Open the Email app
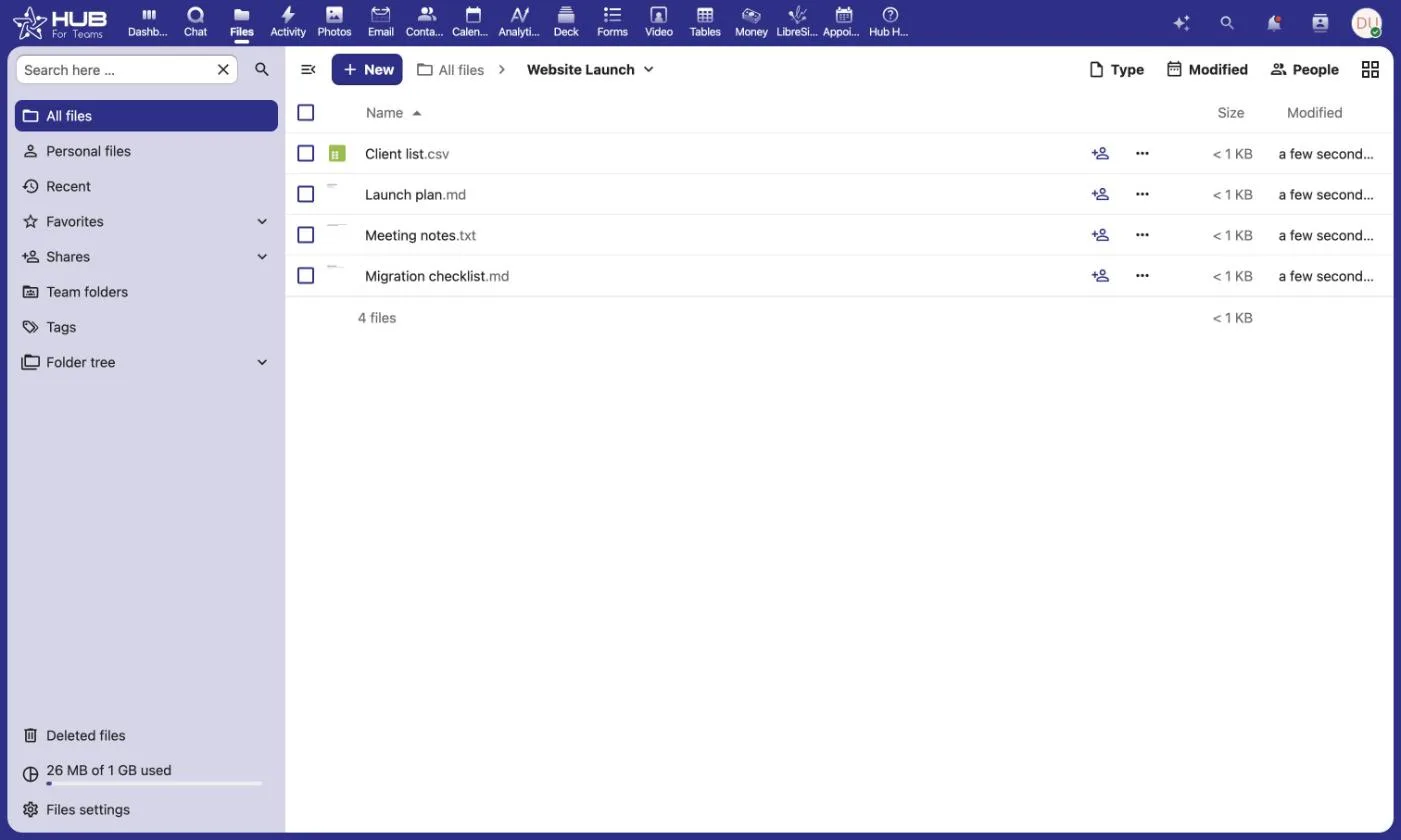 coord(380,22)
